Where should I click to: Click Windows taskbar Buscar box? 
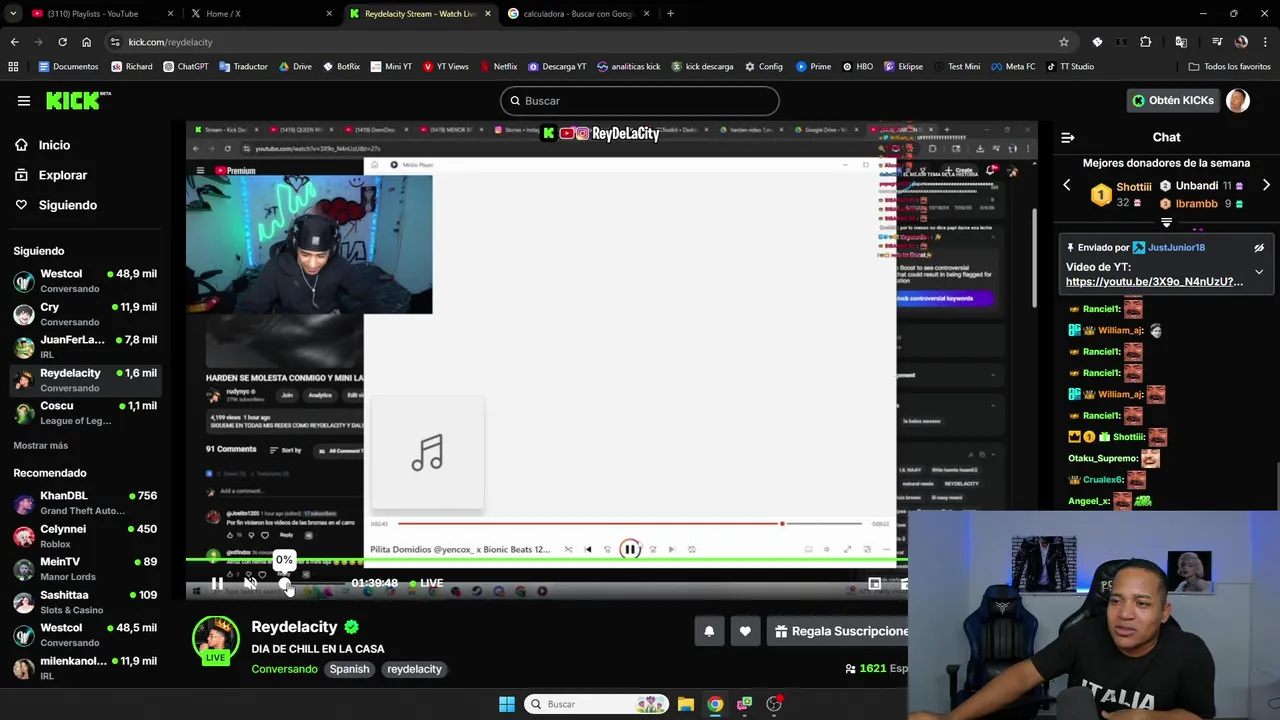pyautogui.click(x=594, y=704)
